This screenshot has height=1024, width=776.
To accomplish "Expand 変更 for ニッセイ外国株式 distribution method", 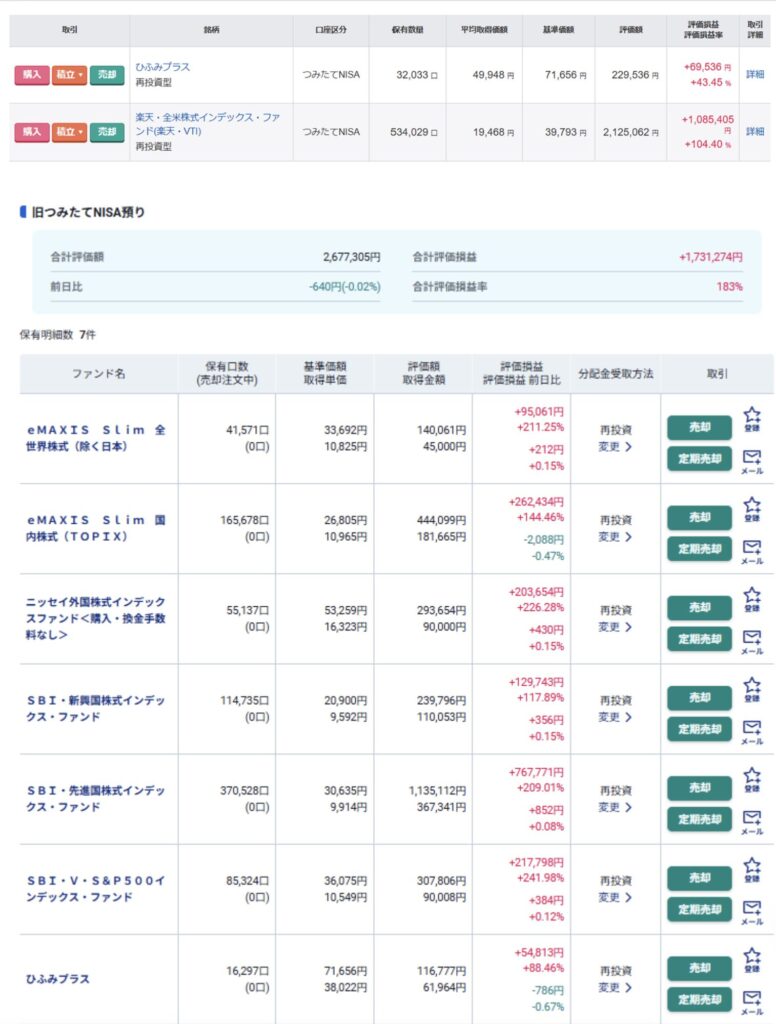I will pyautogui.click(x=615, y=627).
